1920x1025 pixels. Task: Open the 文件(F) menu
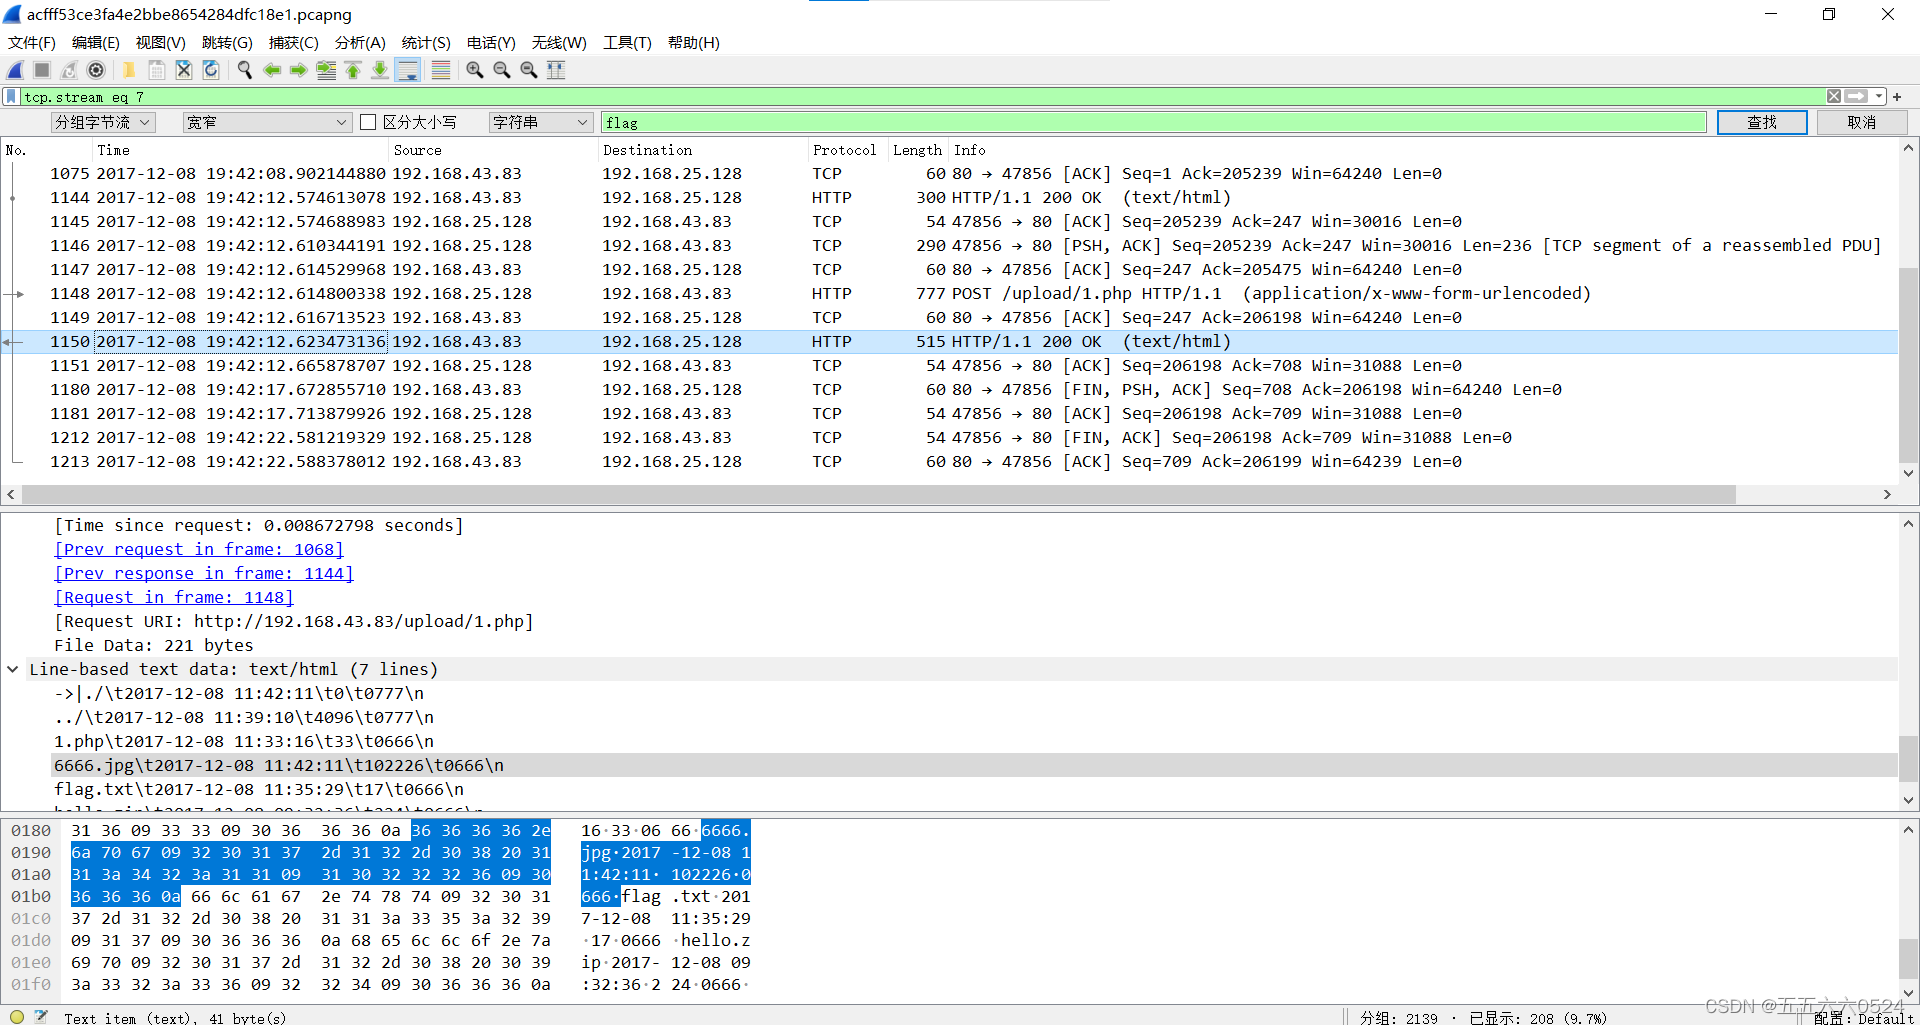tap(32, 43)
